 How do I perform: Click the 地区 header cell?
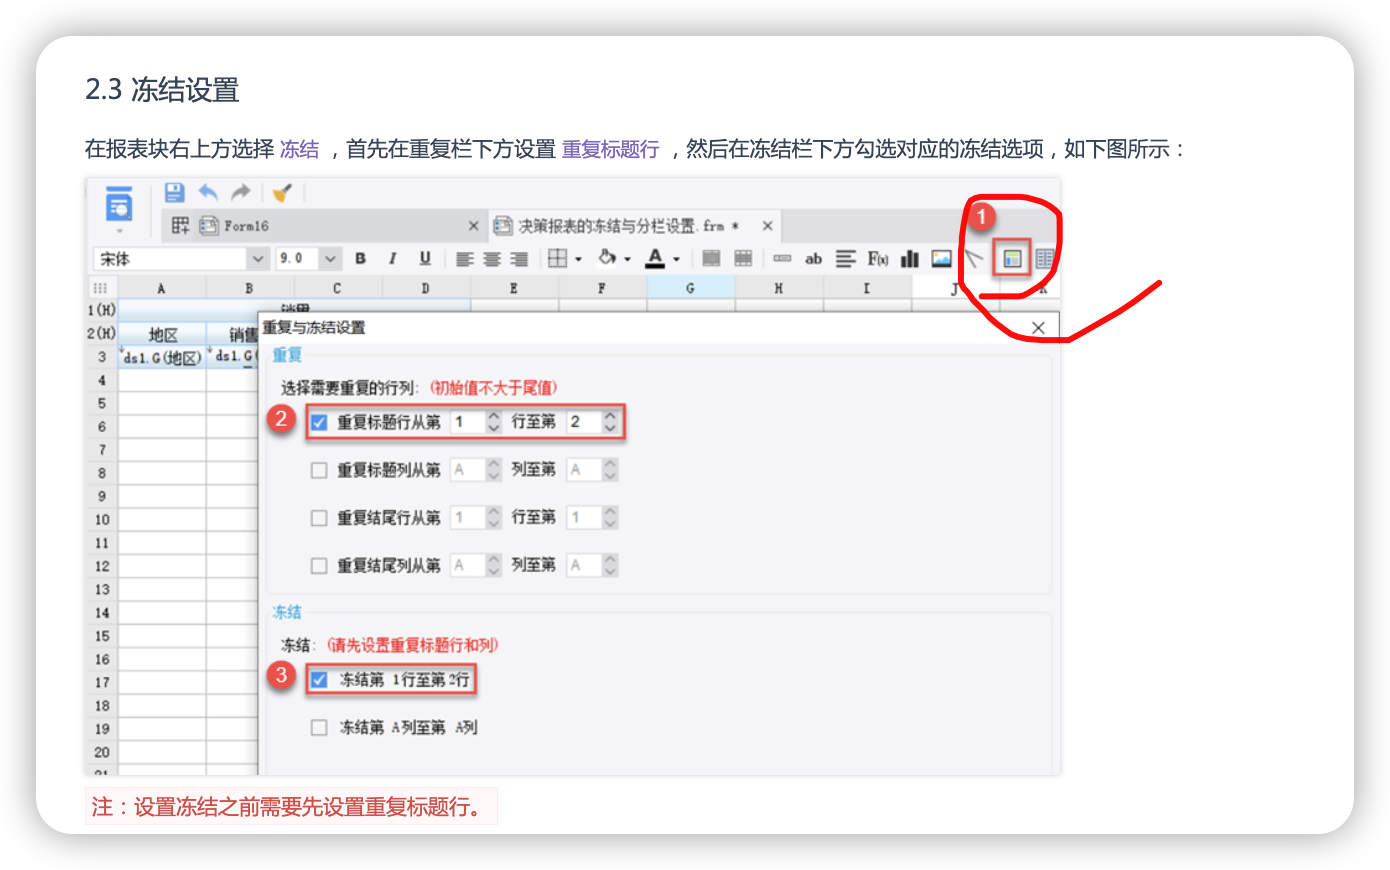[x=162, y=334]
